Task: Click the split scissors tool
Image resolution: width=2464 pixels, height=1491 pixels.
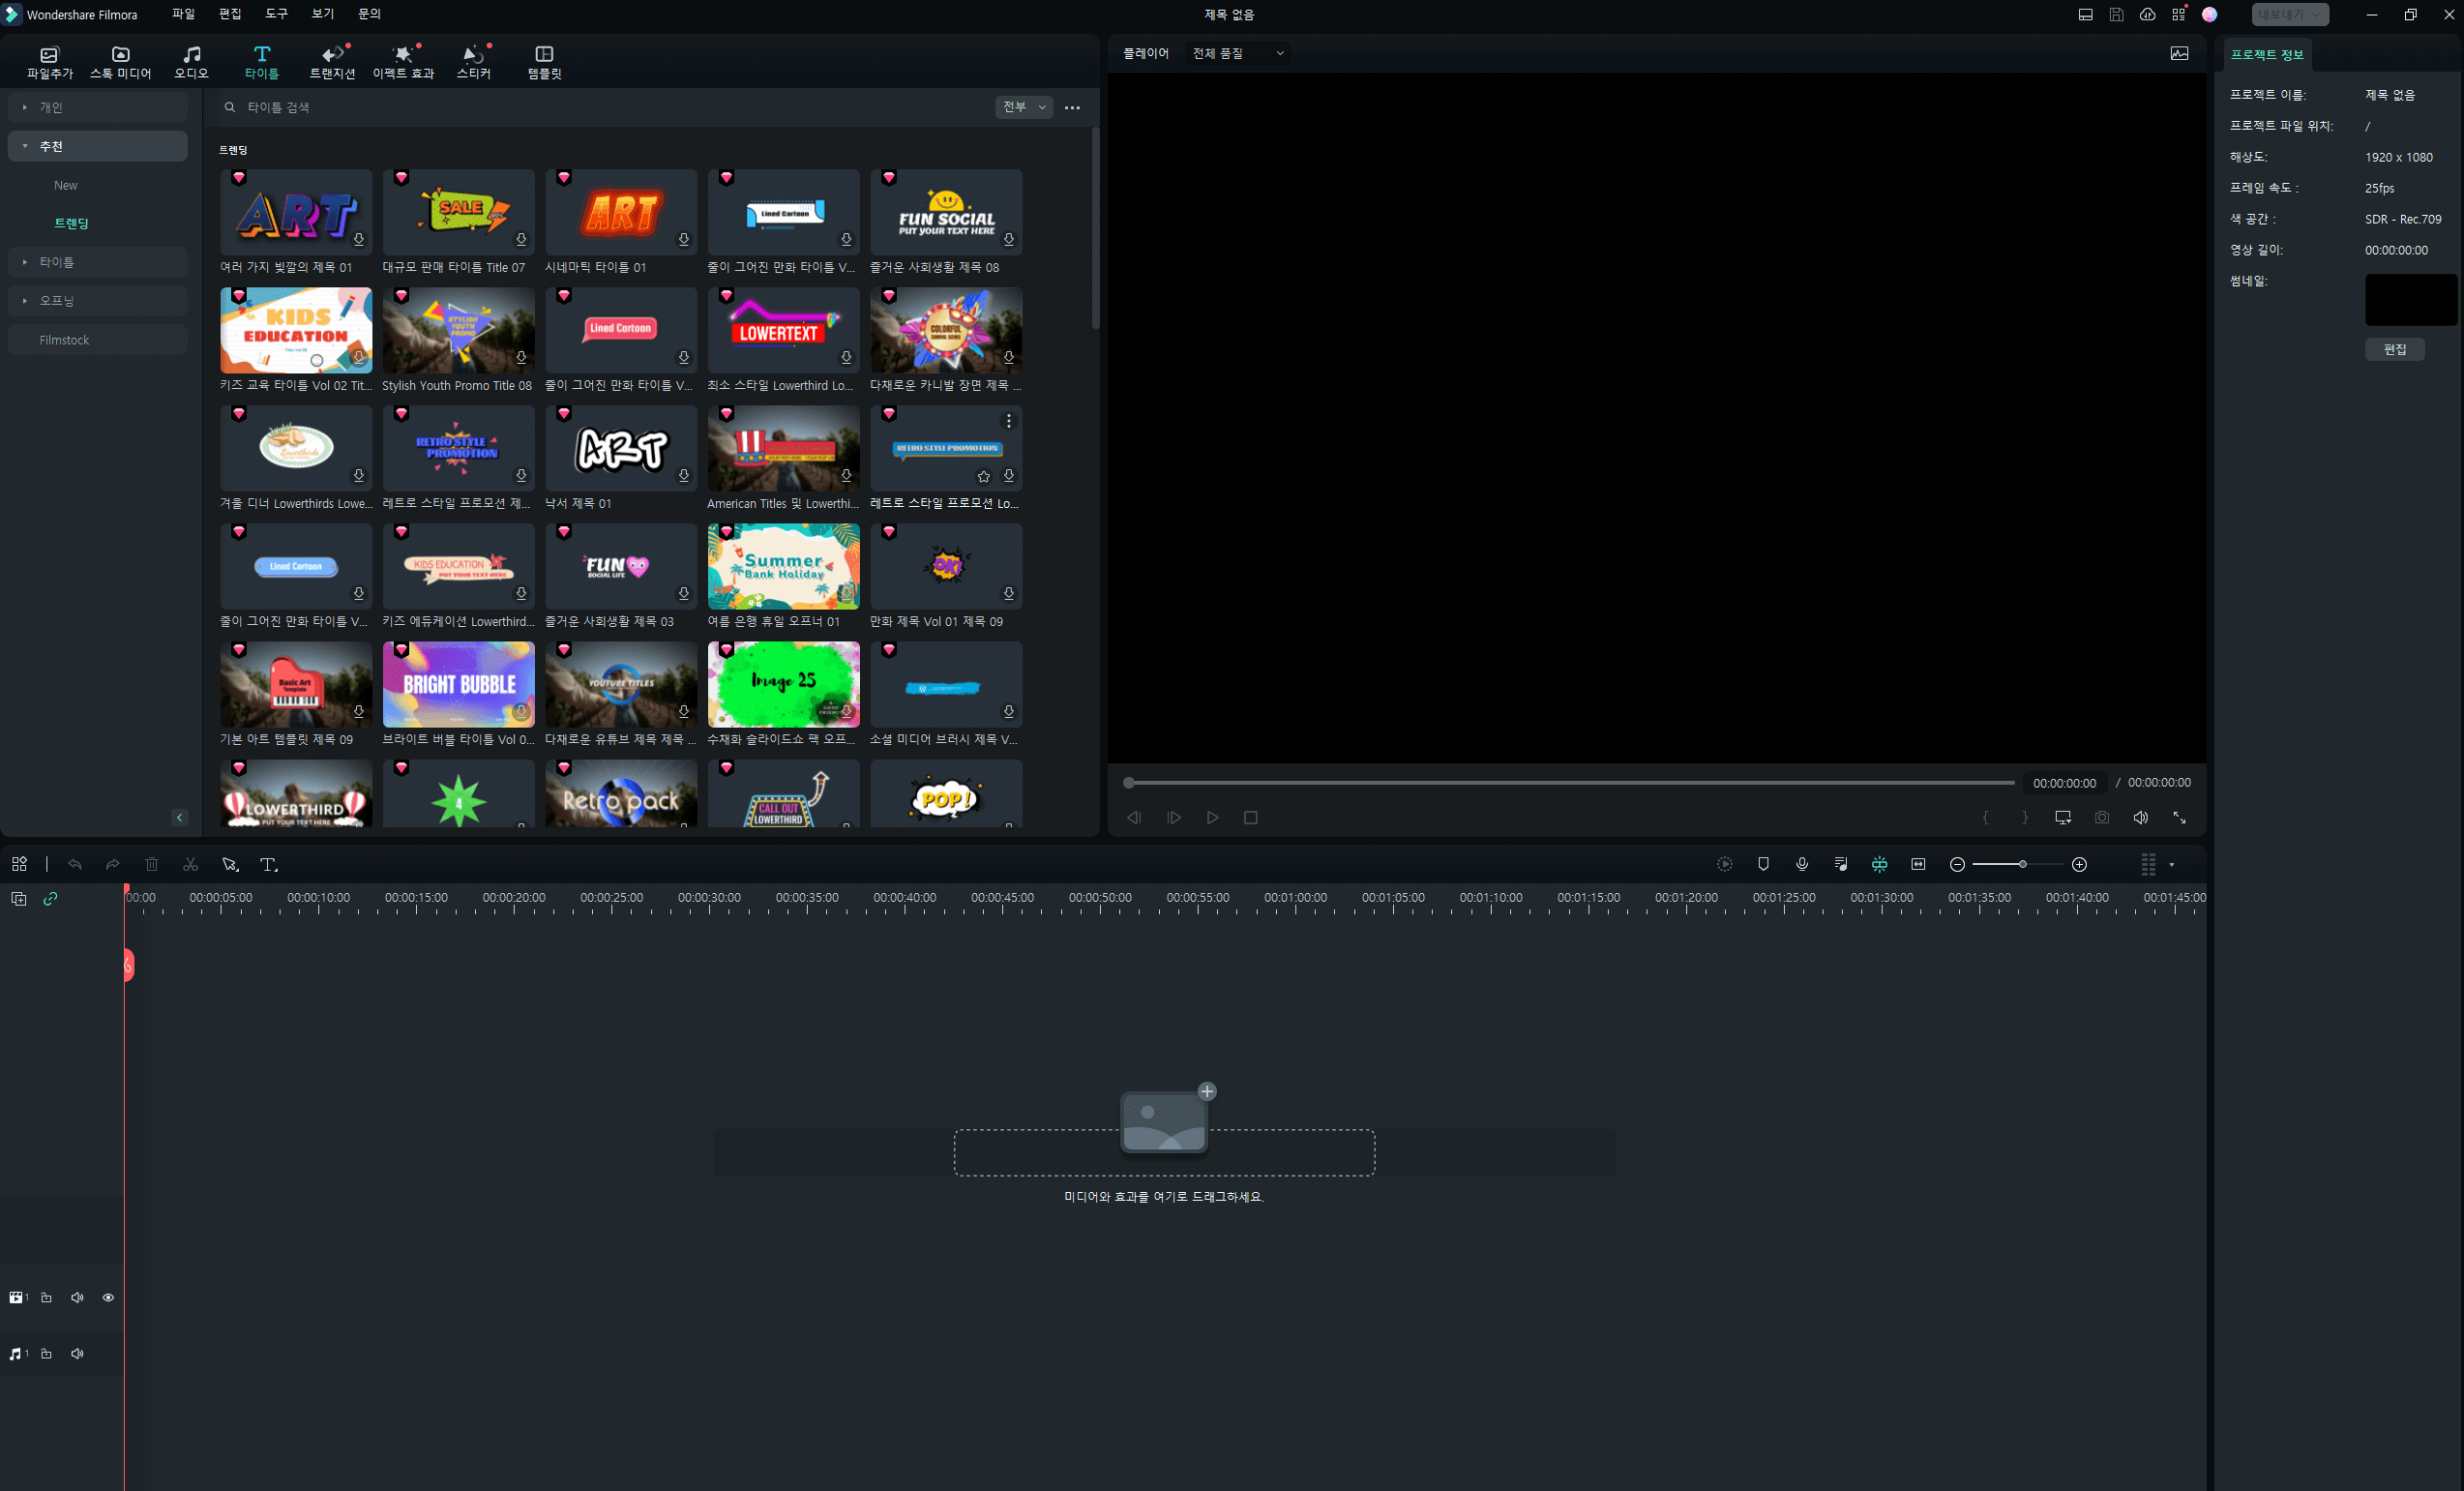Action: tap(190, 864)
